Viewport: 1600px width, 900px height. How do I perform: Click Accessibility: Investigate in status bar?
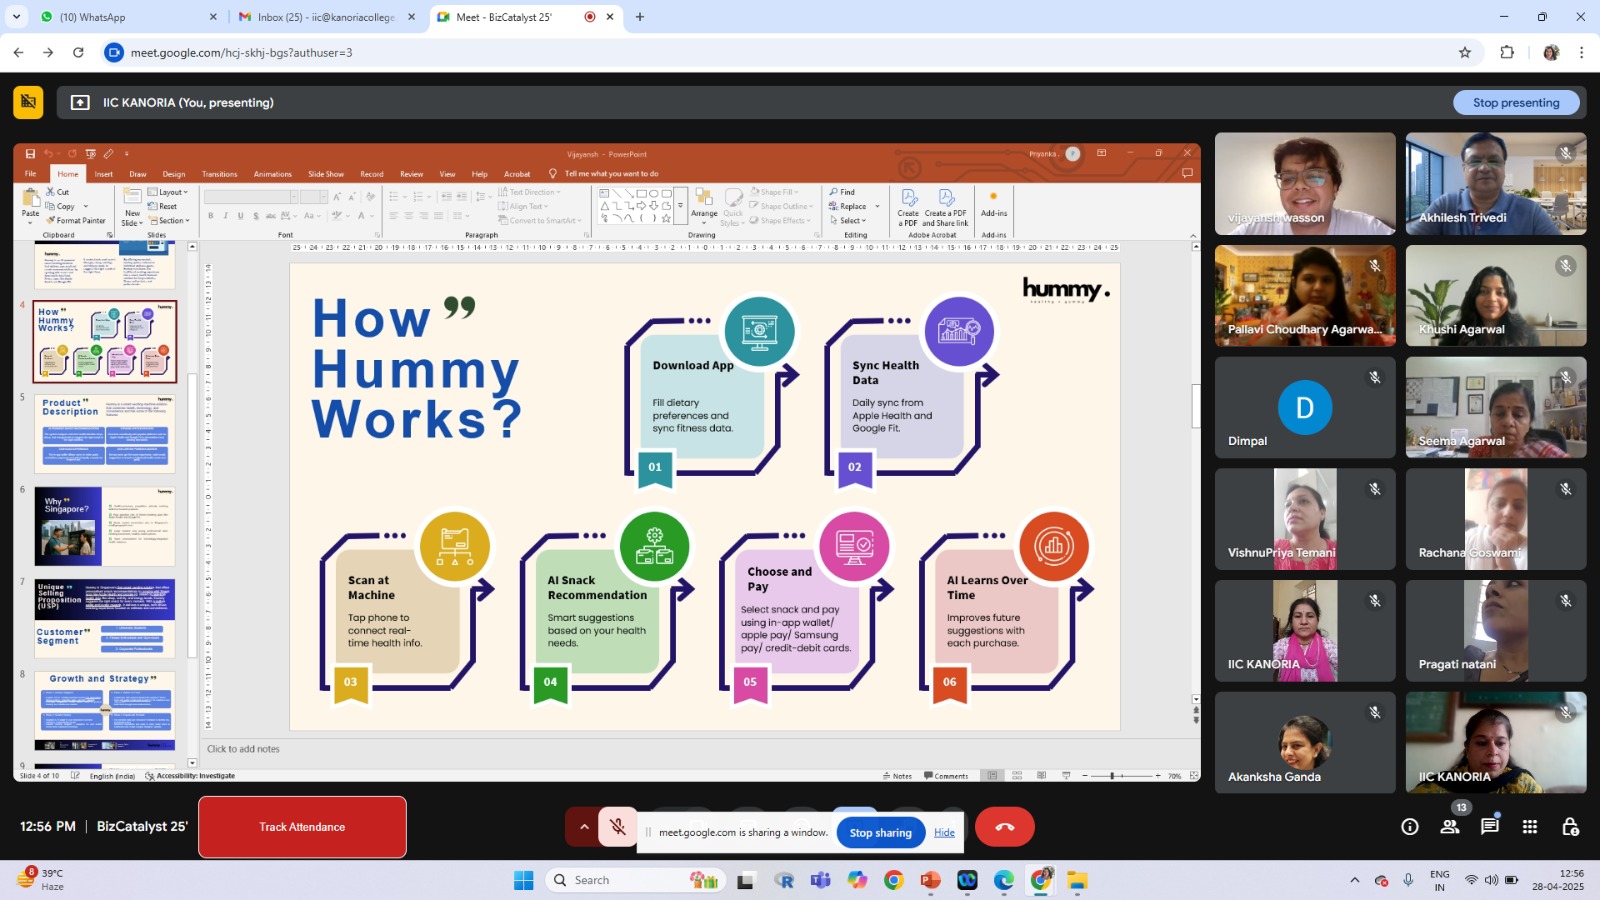(x=190, y=776)
